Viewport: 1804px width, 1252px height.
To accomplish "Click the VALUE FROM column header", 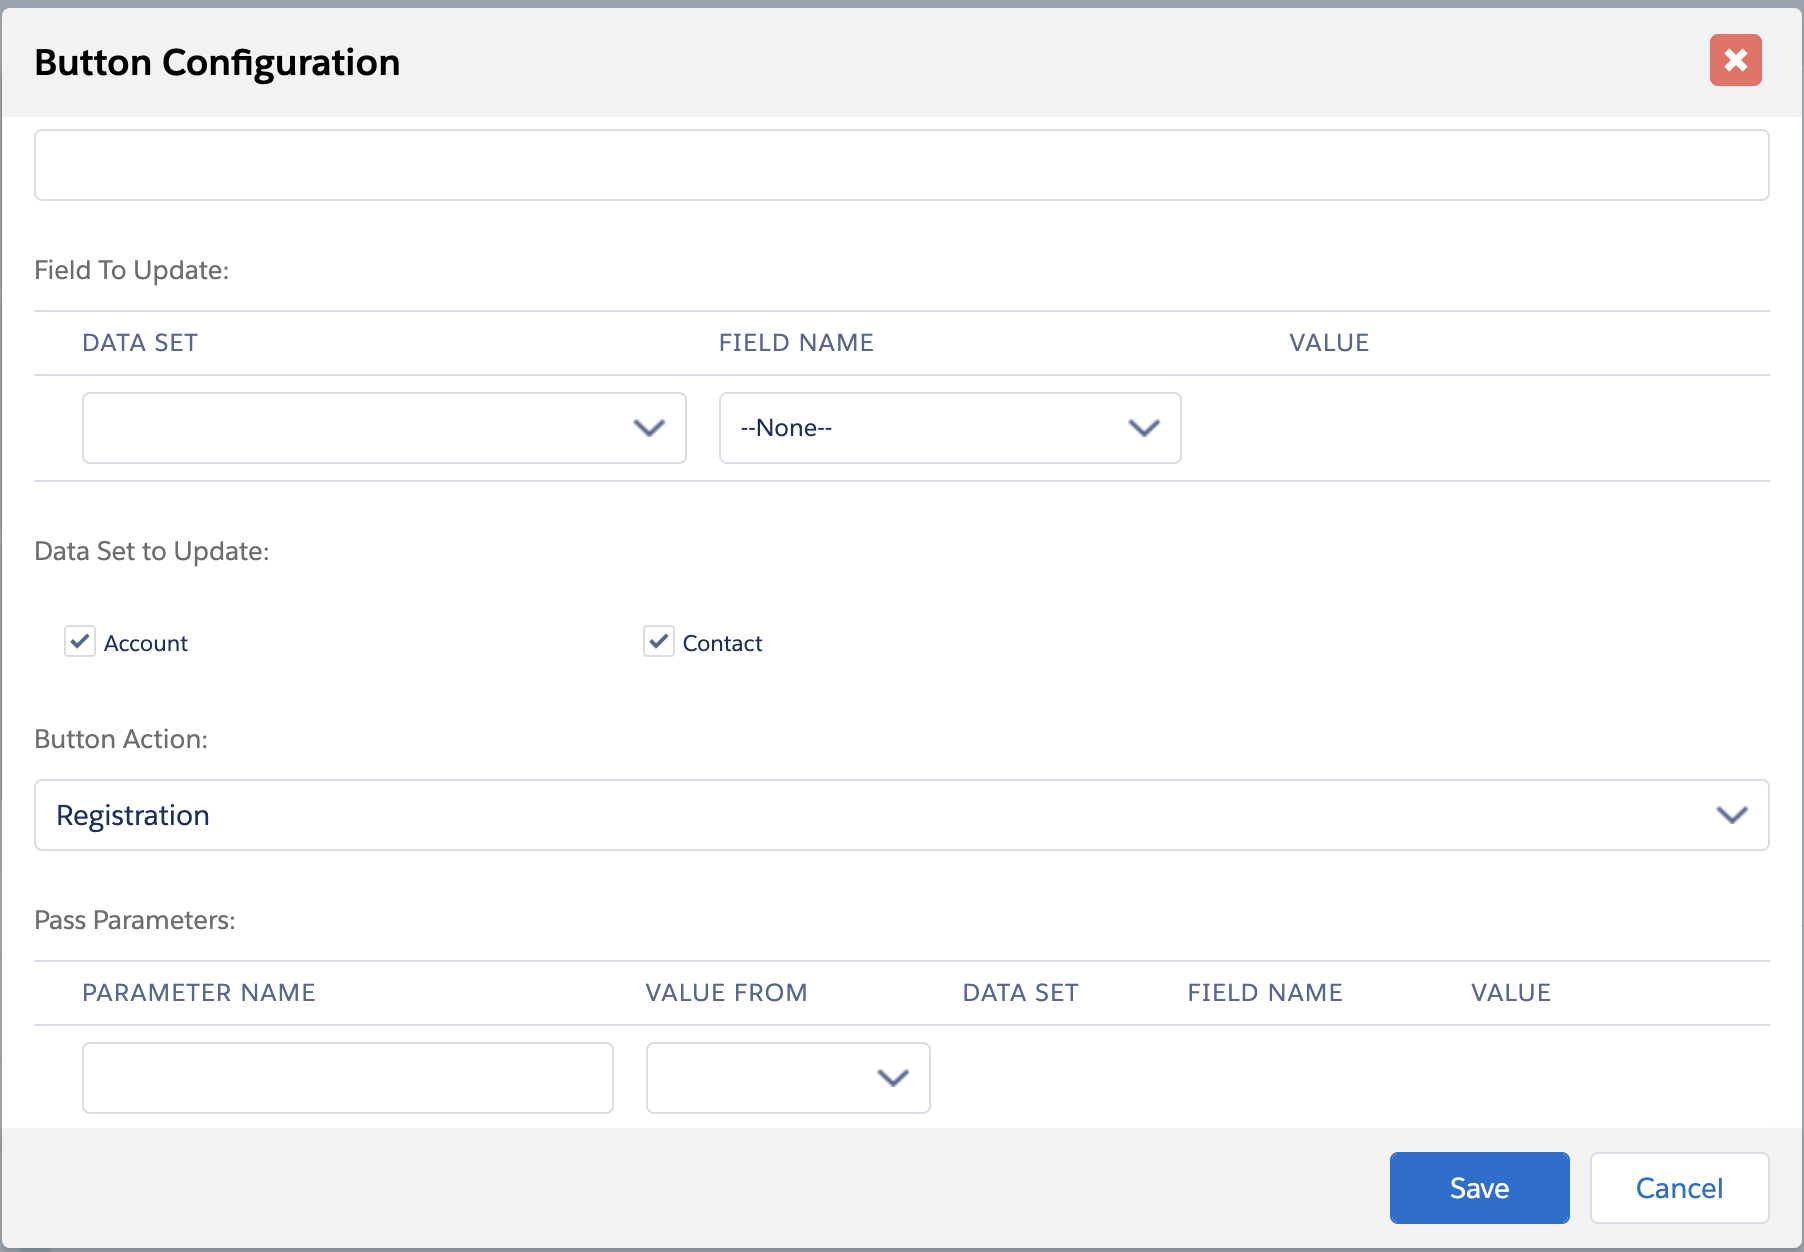I will point(726,993).
